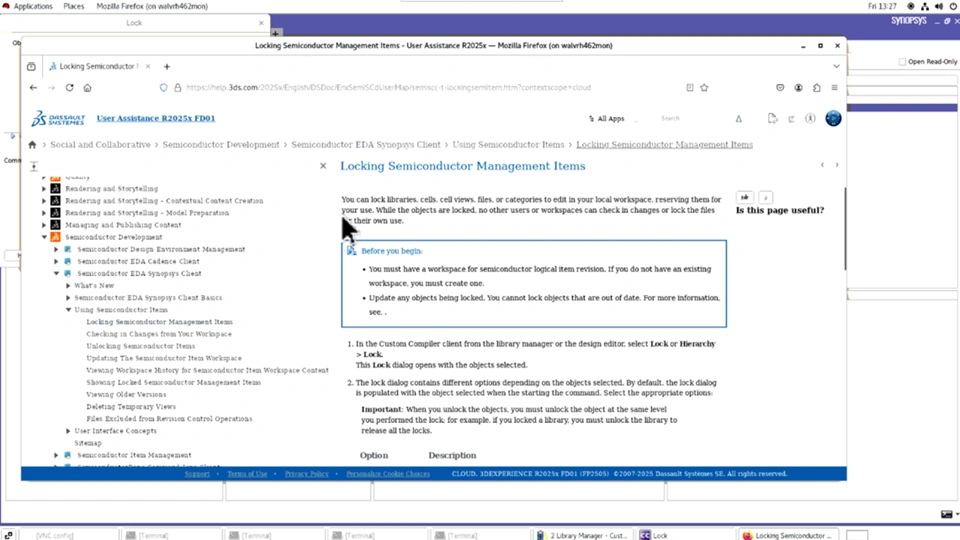The width and height of the screenshot is (960, 540).
Task: Select the Locking Semiconductor Firefox tab
Action: click(x=99, y=66)
